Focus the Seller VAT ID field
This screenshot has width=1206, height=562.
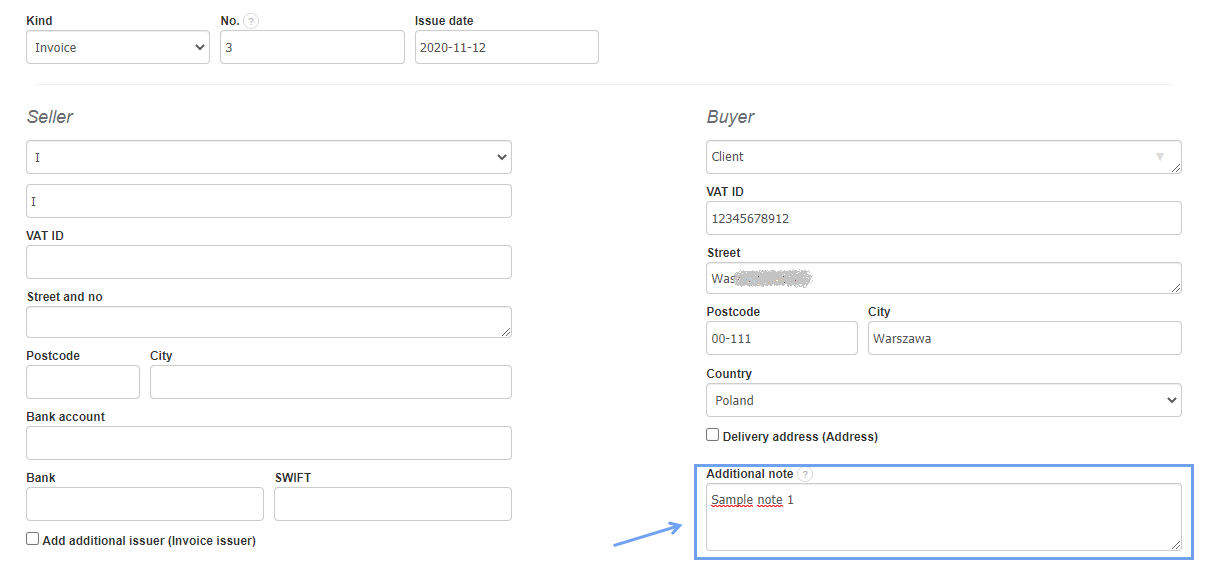(x=269, y=262)
